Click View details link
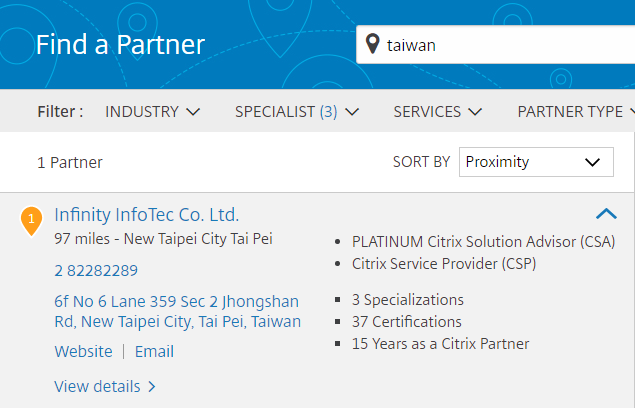Viewport: 635px width, 408px height. coord(98,386)
